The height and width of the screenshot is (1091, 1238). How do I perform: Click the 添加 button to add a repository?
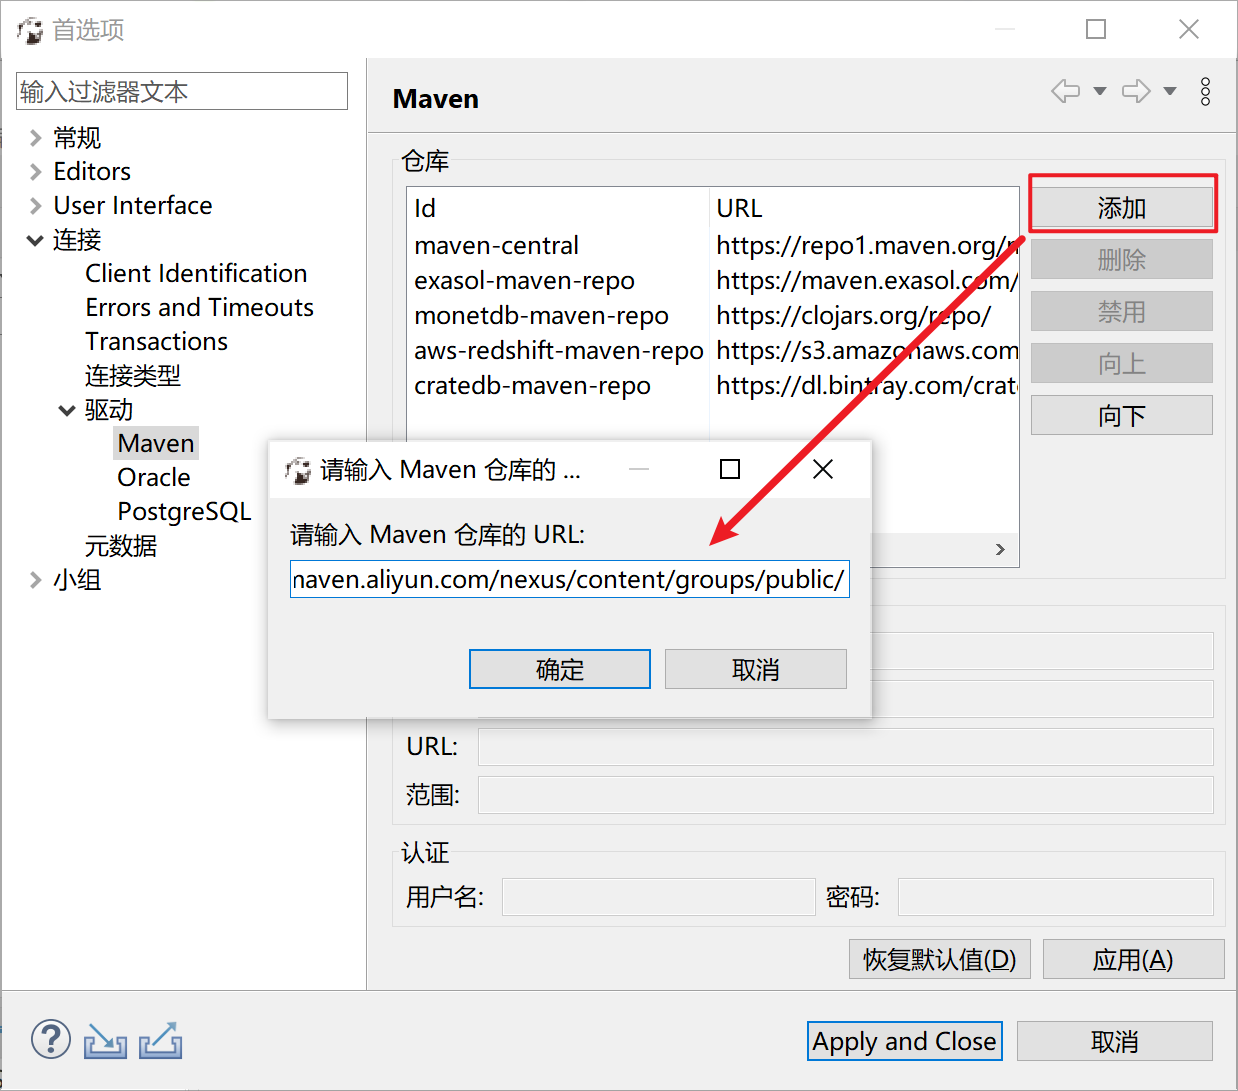[x=1121, y=206]
